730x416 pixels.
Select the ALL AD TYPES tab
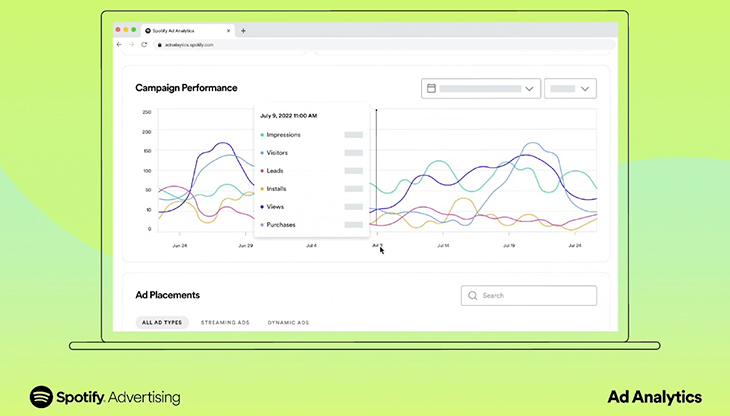tap(162, 322)
